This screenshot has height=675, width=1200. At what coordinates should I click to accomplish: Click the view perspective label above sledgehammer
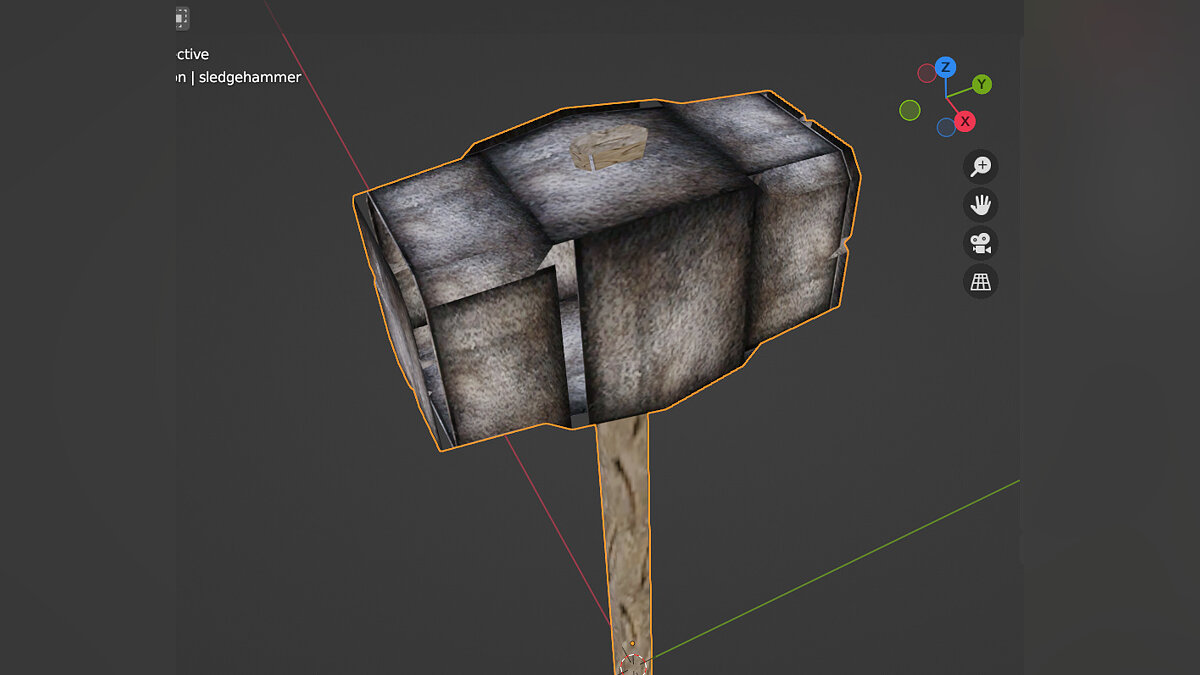(x=193, y=54)
